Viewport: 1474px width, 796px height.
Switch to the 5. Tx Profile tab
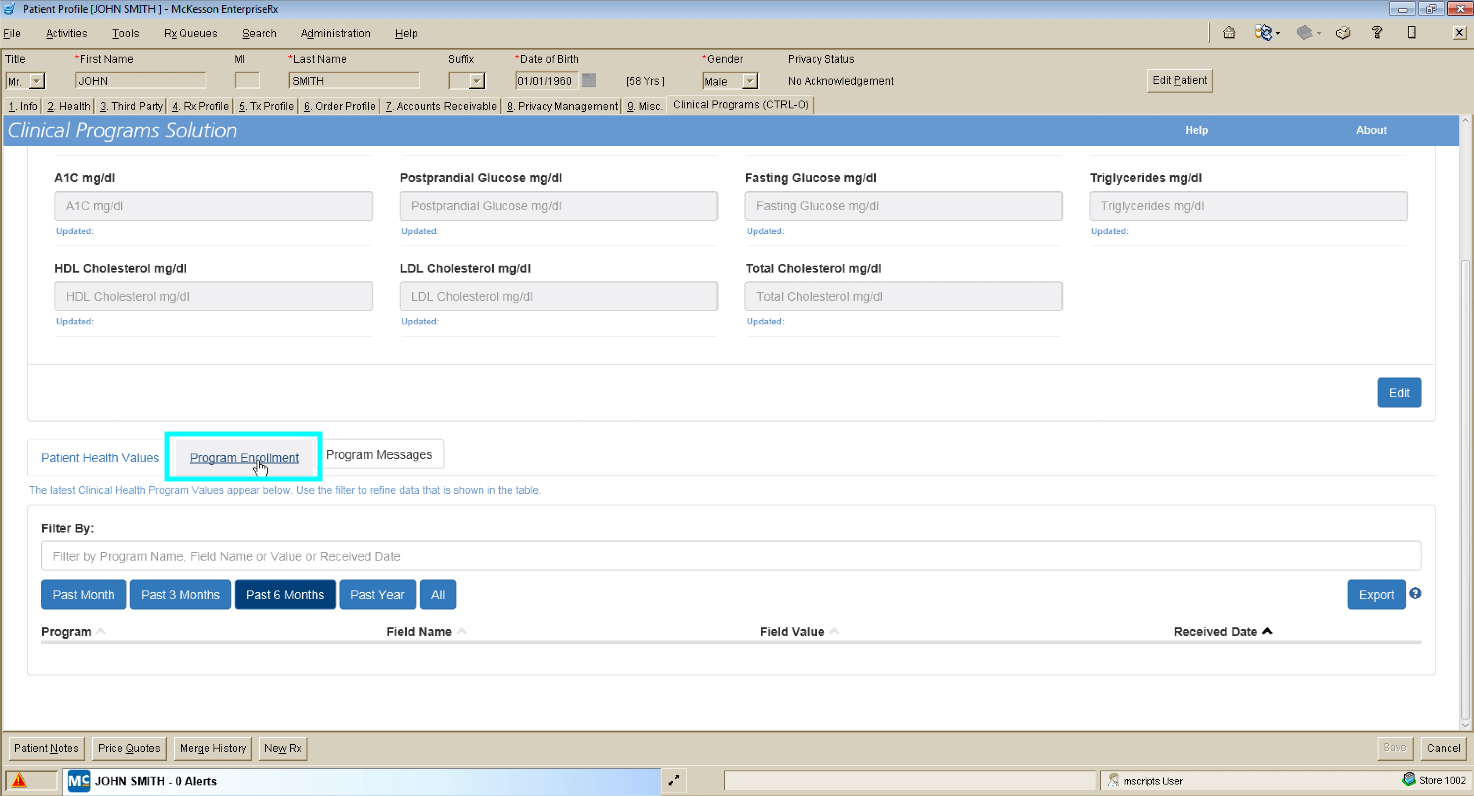point(266,106)
